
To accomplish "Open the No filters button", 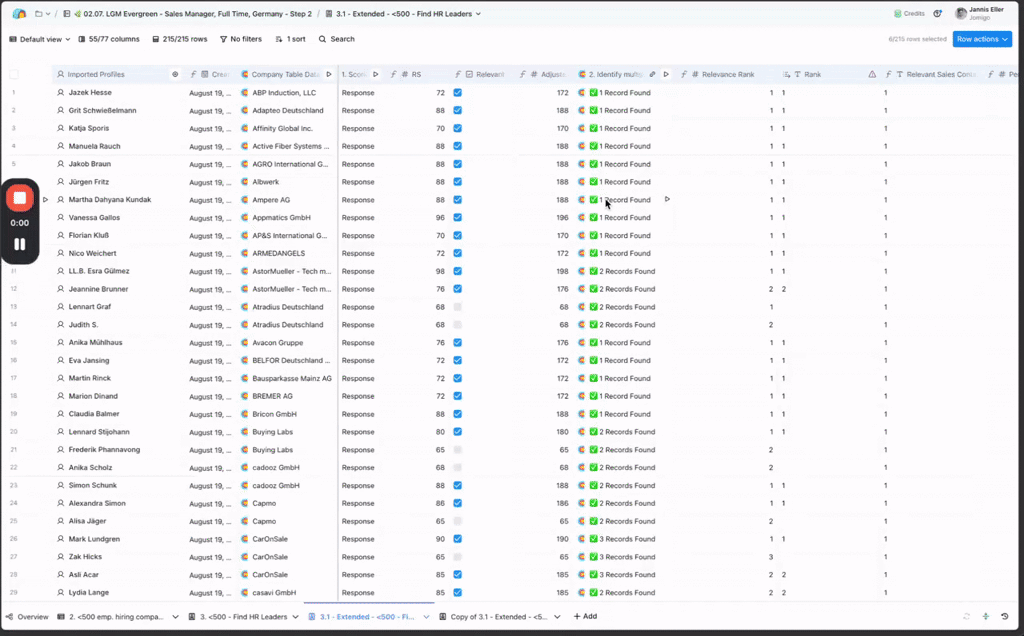I will [240, 39].
